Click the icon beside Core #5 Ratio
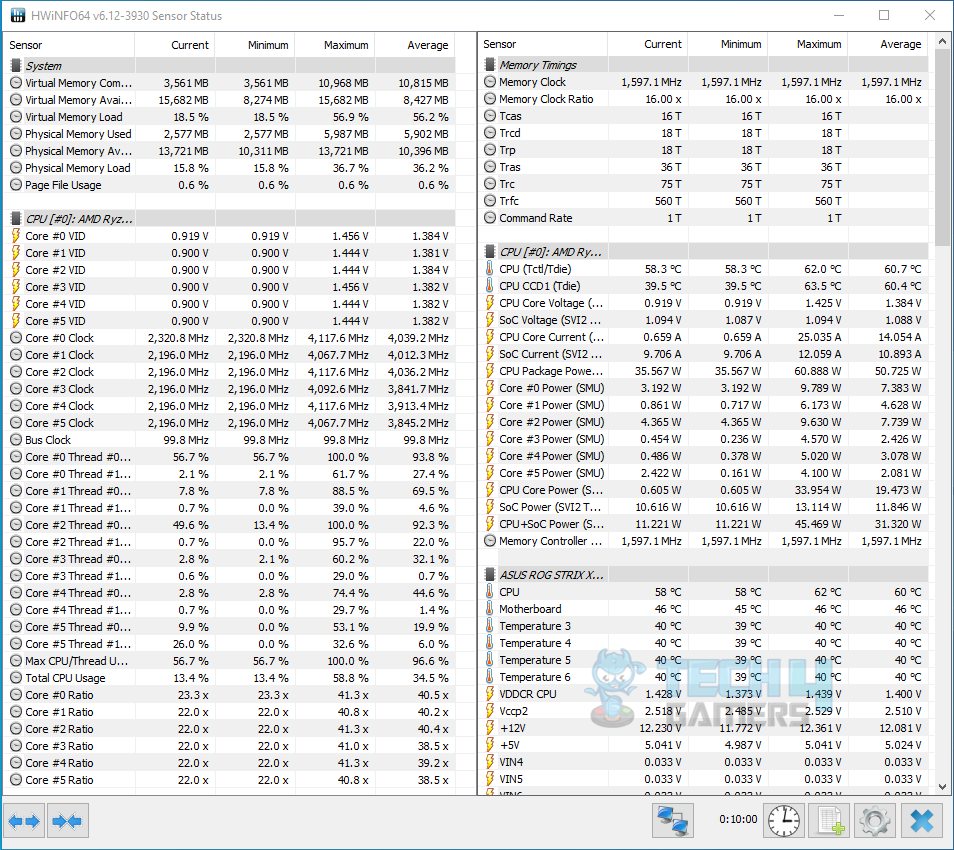Viewport: 954px width, 850px height. pos(16,779)
